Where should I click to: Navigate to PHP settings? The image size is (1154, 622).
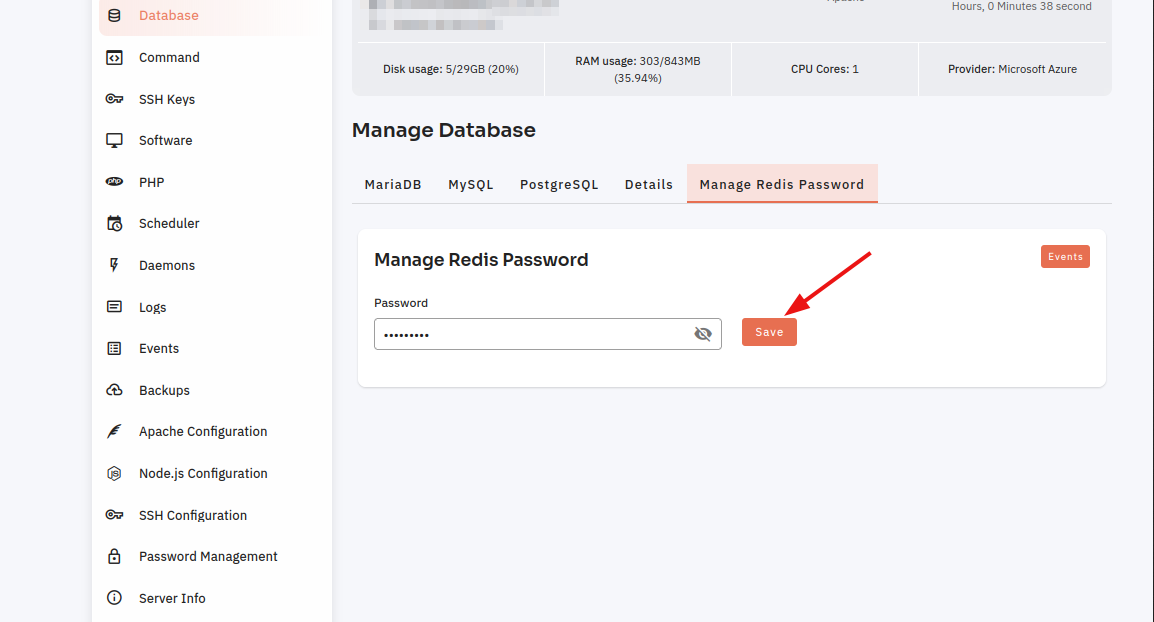coord(152,183)
